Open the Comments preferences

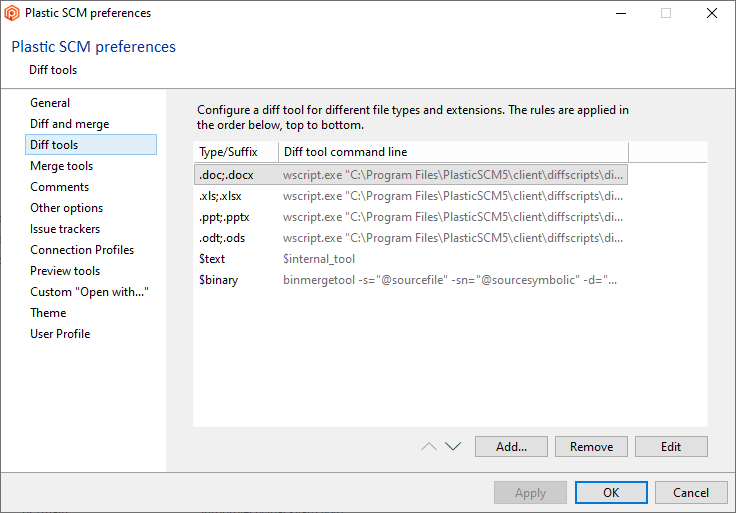[60, 187]
